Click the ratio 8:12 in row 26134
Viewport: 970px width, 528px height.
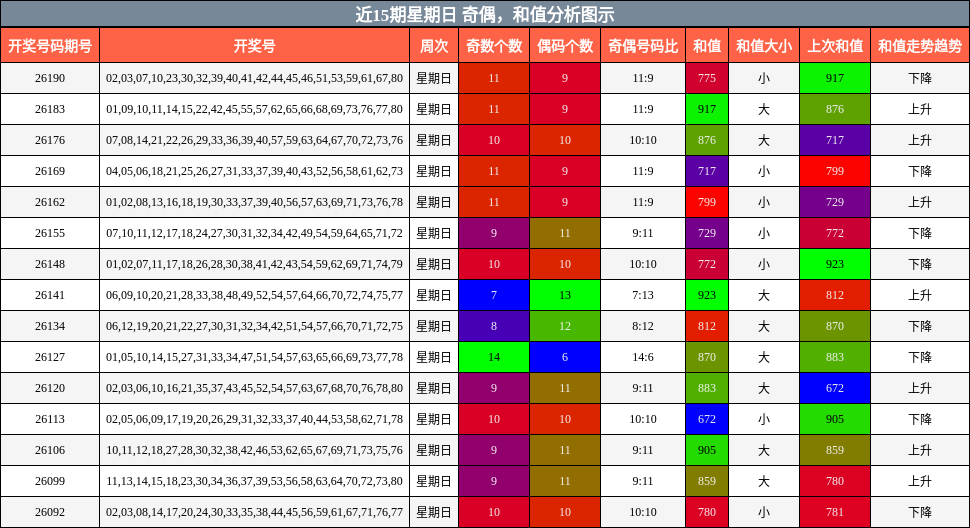(x=643, y=326)
